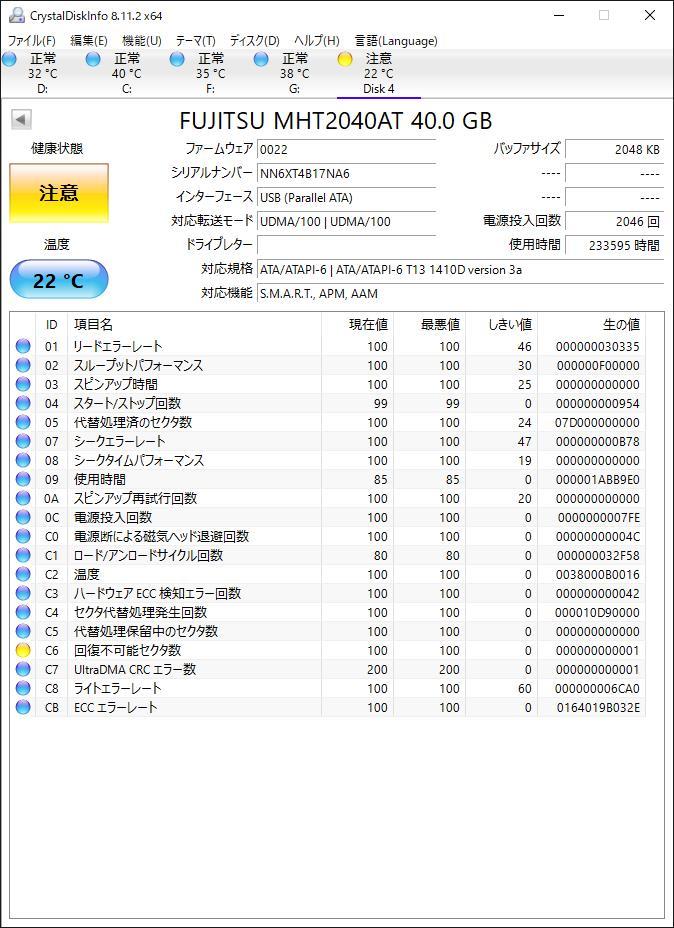Click the power-on count value 2046 回
Image resolution: width=674 pixels, height=928 pixels.
pyautogui.click(x=614, y=221)
